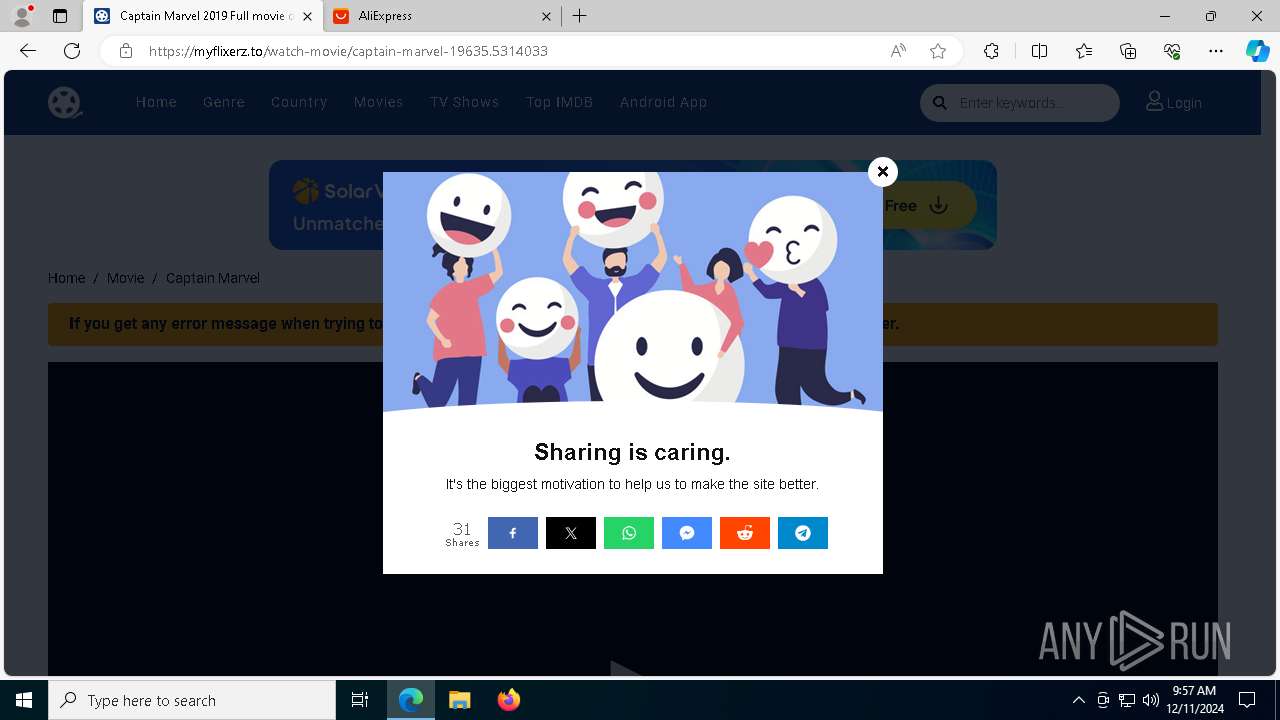Viewport: 1280px width, 720px height.
Task: Go to Movies section
Action: (x=378, y=102)
